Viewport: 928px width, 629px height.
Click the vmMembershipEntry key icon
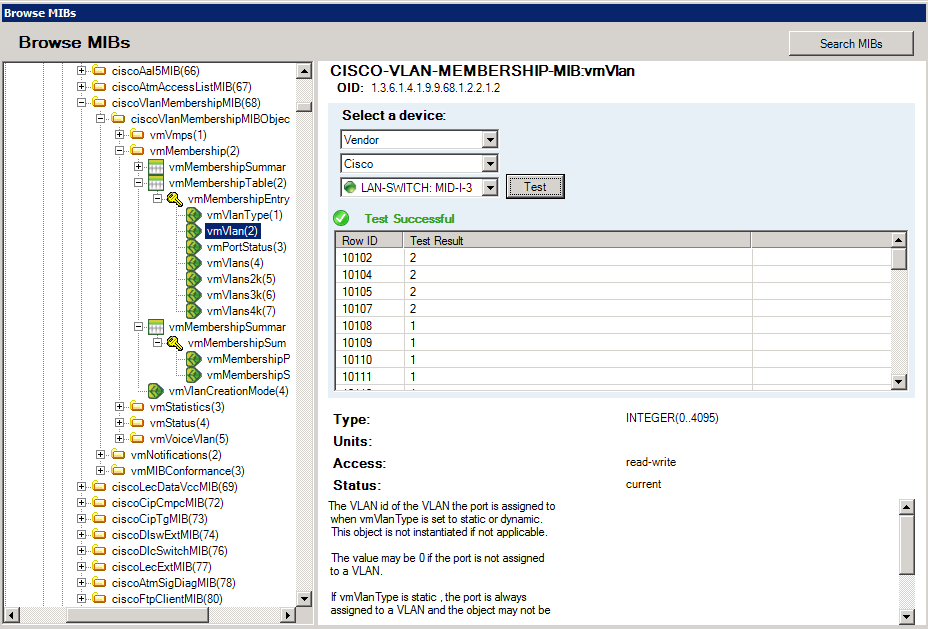pos(175,199)
